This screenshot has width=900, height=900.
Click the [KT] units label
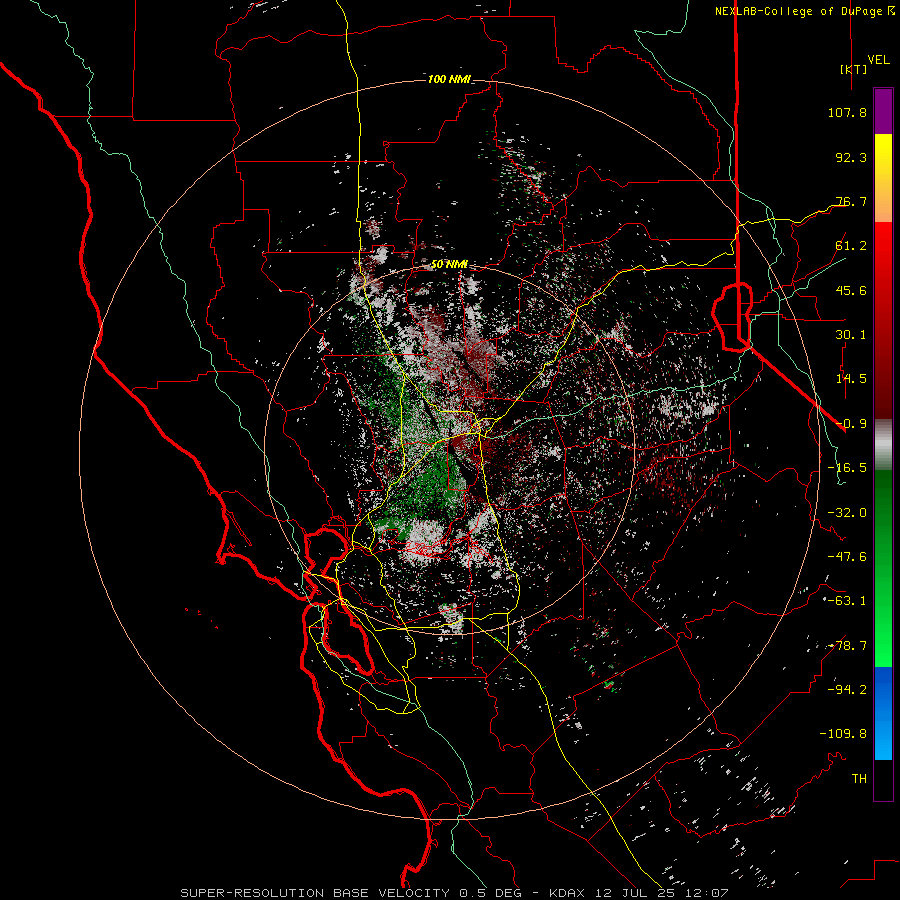point(854,69)
